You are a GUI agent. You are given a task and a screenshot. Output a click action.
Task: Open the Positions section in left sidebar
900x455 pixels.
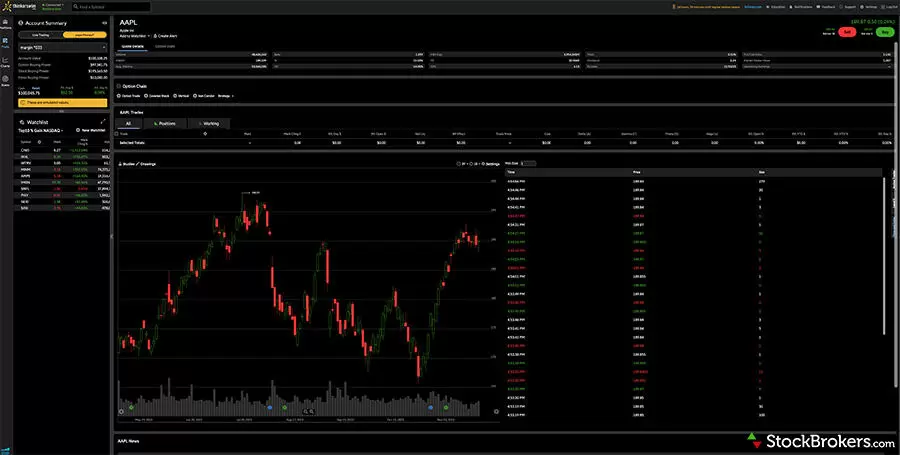tap(5, 24)
